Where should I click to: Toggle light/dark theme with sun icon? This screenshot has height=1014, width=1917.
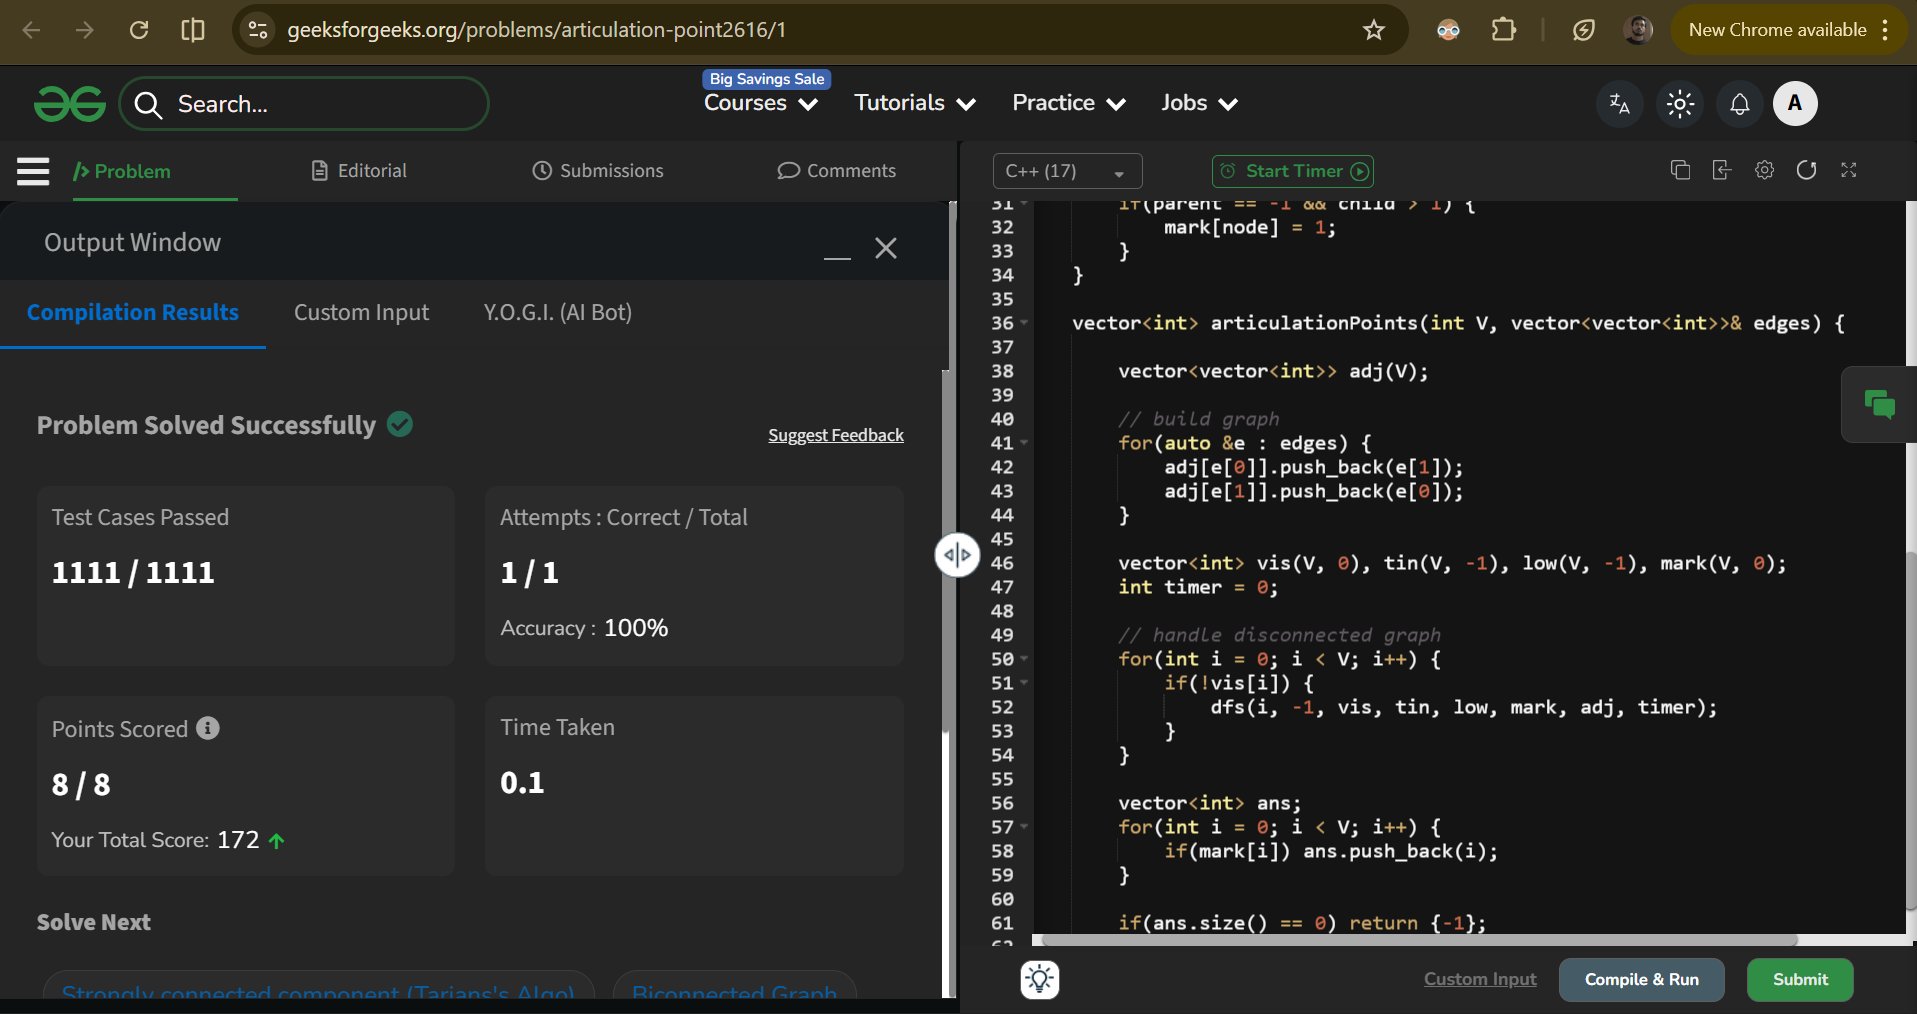click(x=1680, y=104)
